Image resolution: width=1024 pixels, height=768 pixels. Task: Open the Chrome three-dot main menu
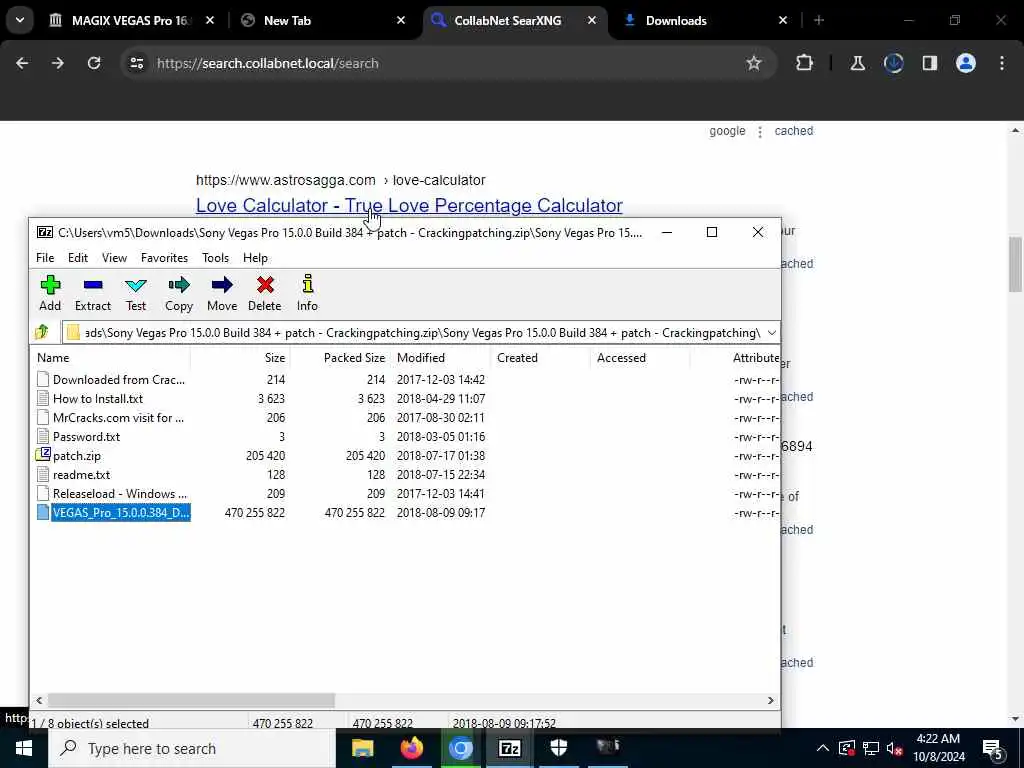1002,63
